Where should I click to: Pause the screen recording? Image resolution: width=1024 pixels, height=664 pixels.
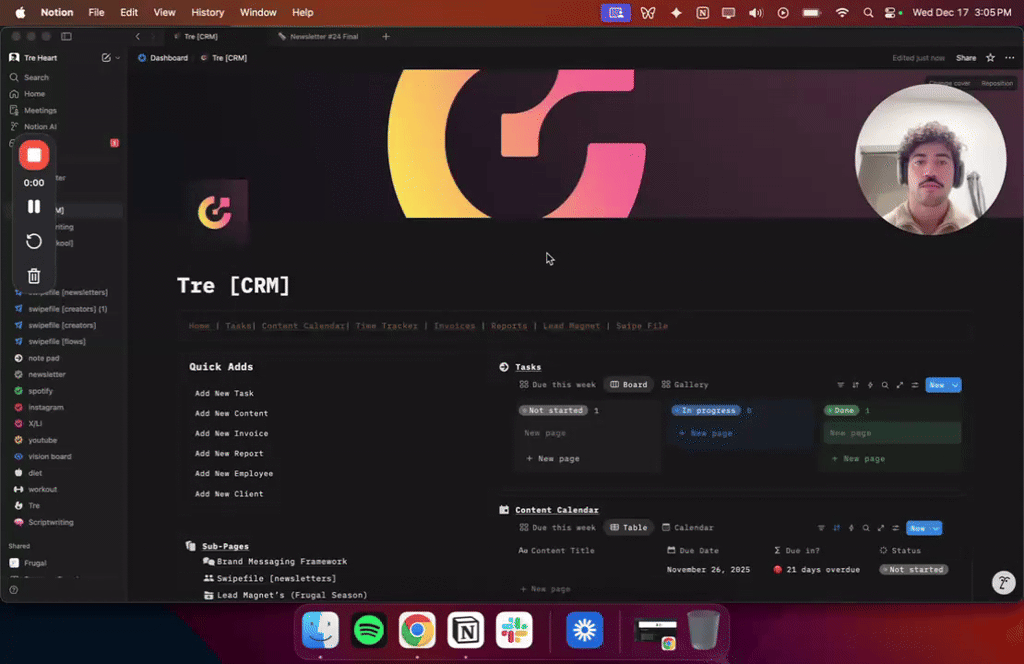pyautogui.click(x=33, y=206)
